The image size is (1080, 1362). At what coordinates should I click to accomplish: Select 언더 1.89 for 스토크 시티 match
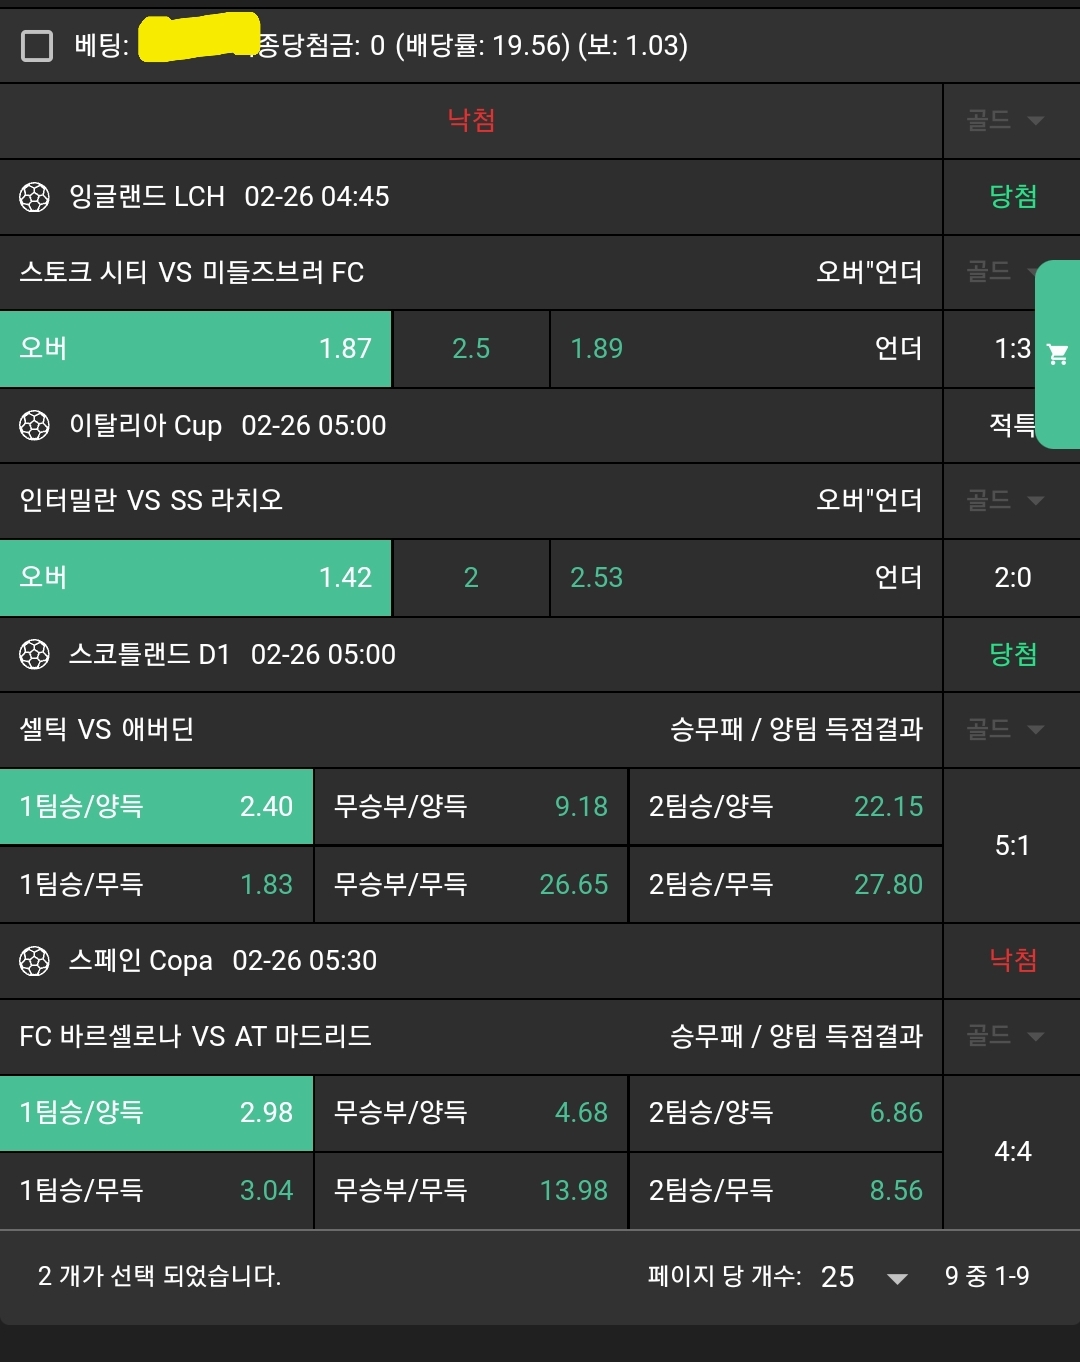[746, 349]
